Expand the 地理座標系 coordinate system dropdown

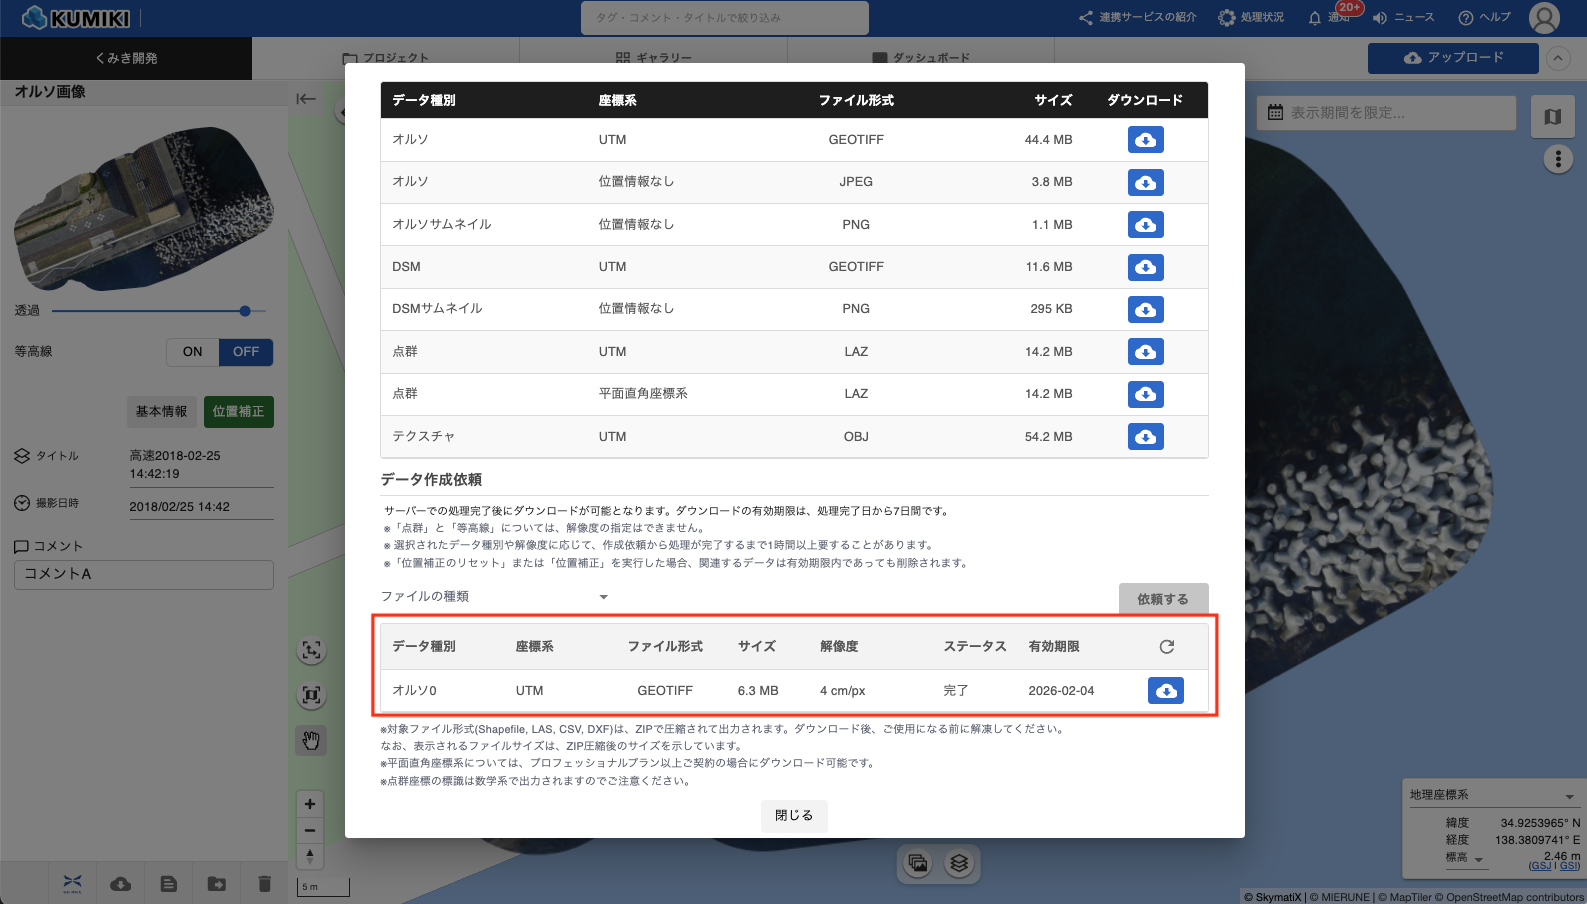coord(1569,796)
